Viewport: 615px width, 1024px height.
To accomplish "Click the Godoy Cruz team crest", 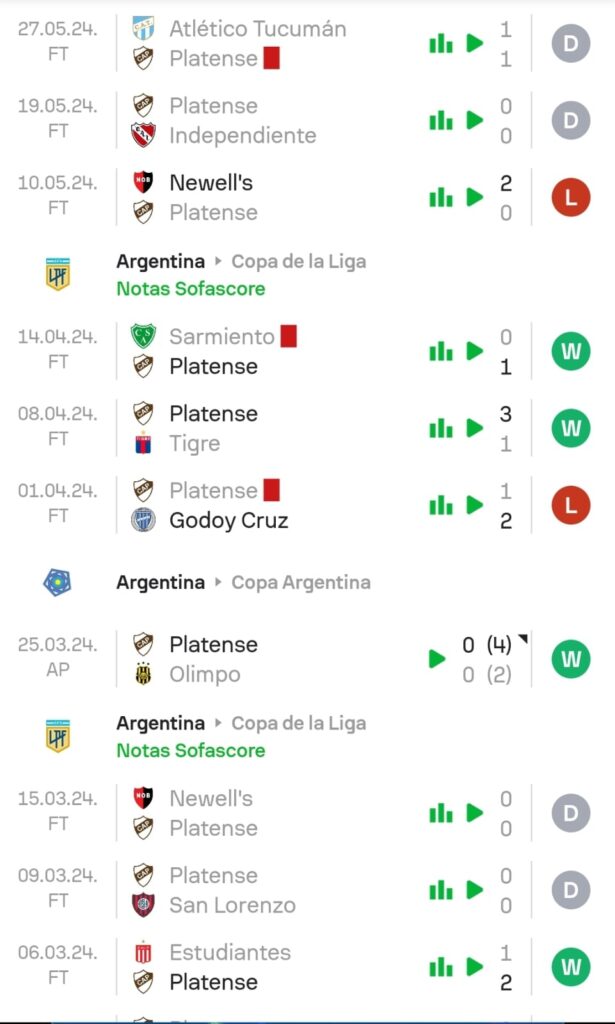I will point(144,520).
